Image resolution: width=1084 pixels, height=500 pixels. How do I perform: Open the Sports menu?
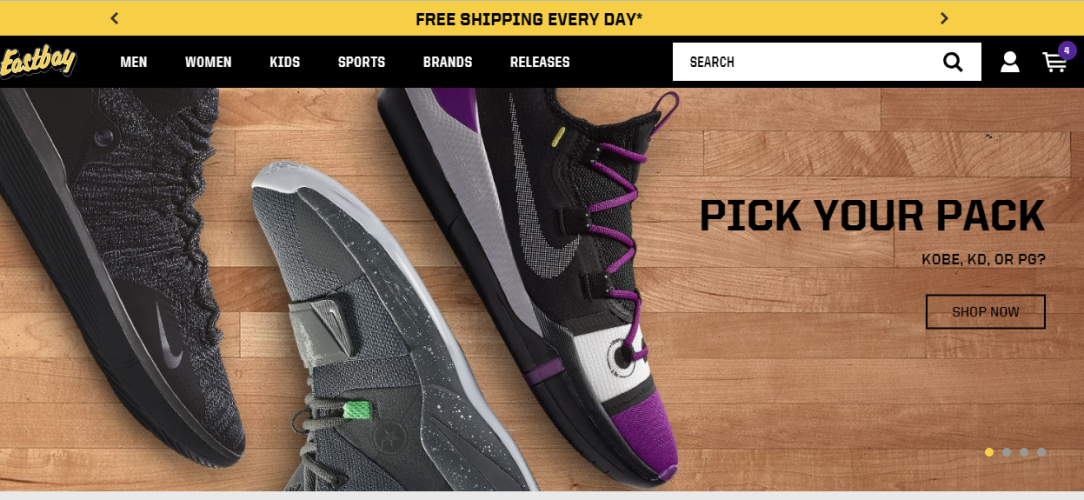coord(362,62)
